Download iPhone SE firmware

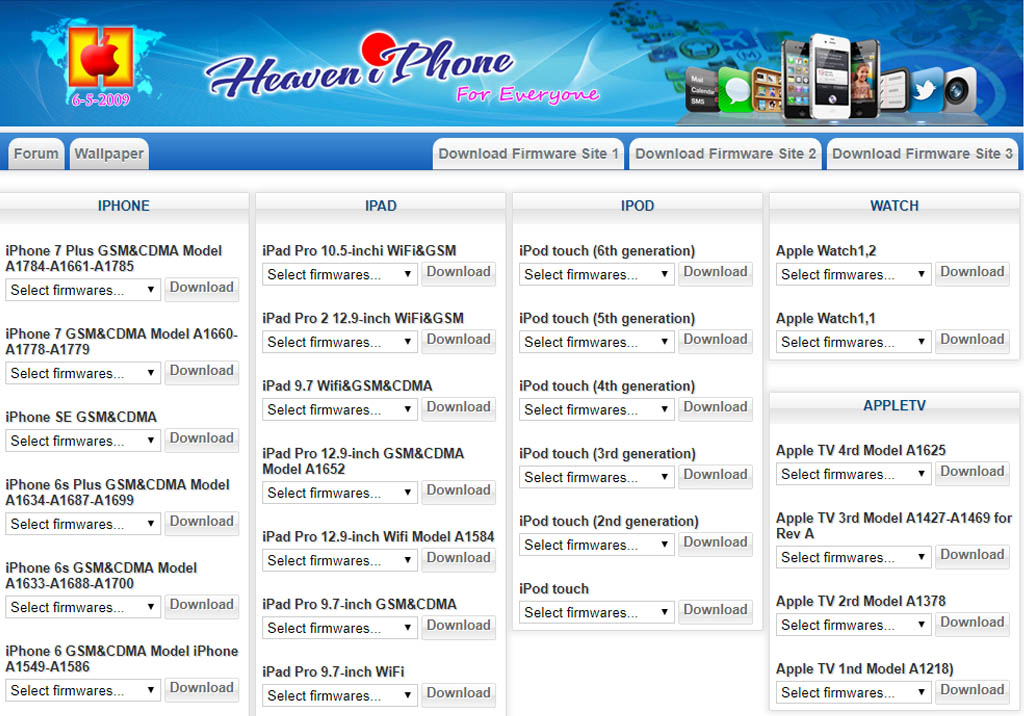tap(201, 439)
